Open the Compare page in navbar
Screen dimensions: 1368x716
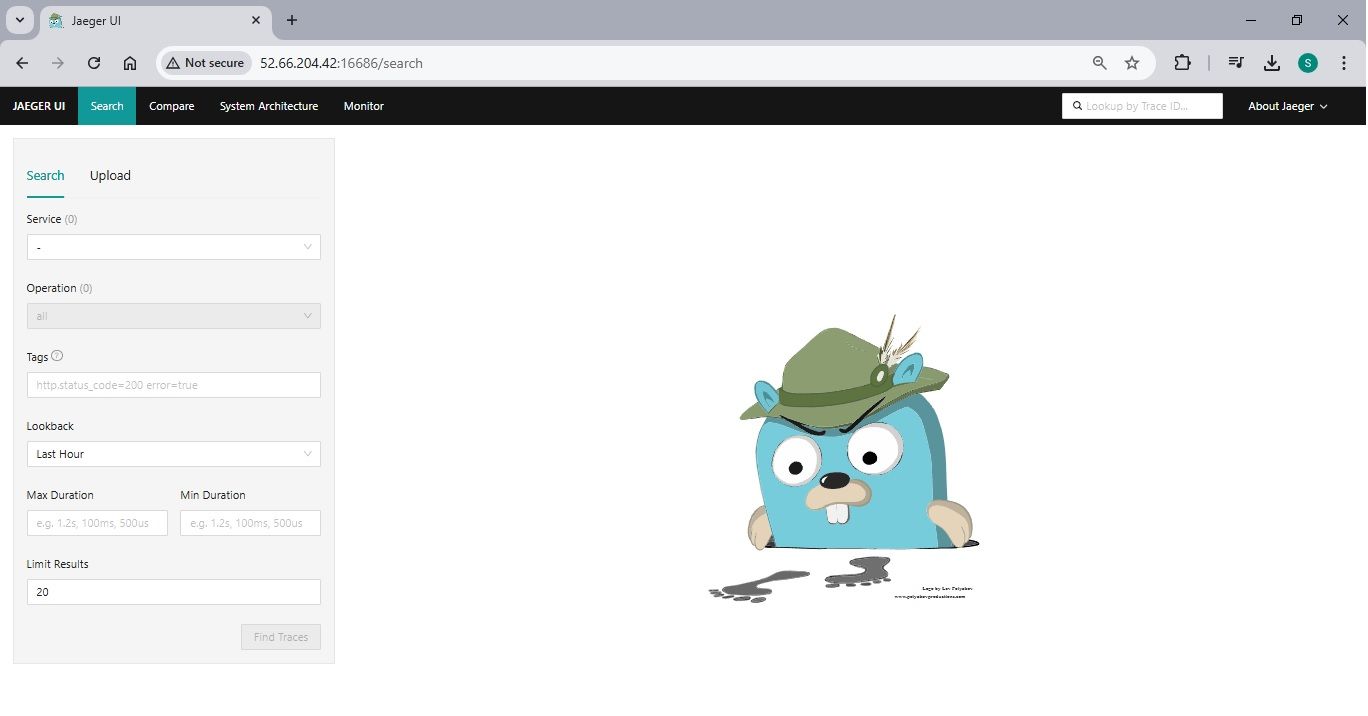pyautogui.click(x=171, y=106)
